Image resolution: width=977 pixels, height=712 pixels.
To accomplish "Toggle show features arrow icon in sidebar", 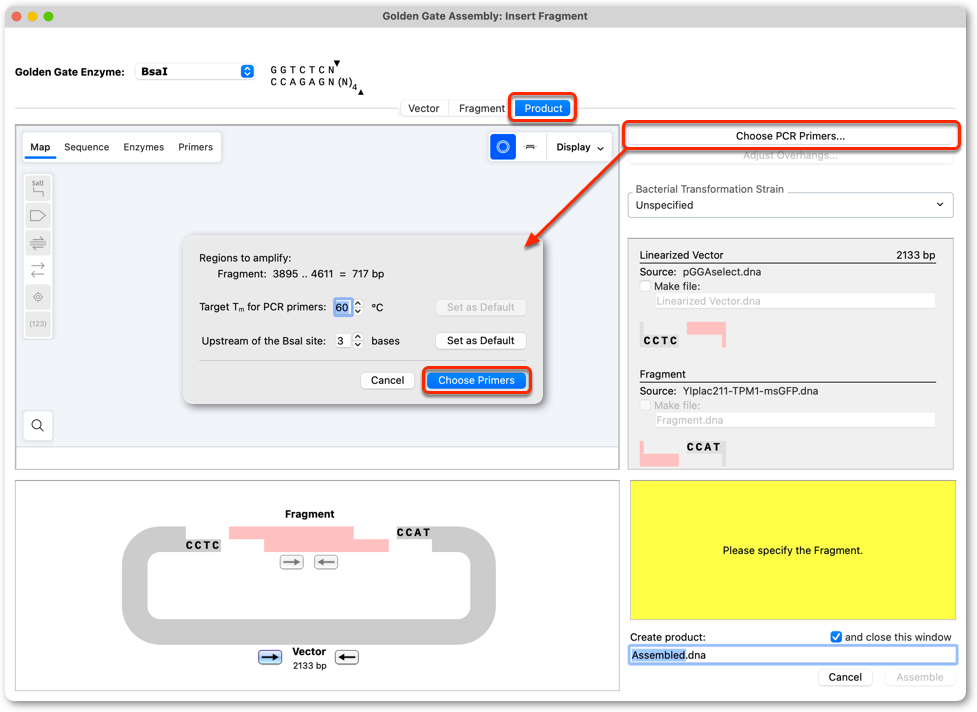I will (x=38, y=216).
